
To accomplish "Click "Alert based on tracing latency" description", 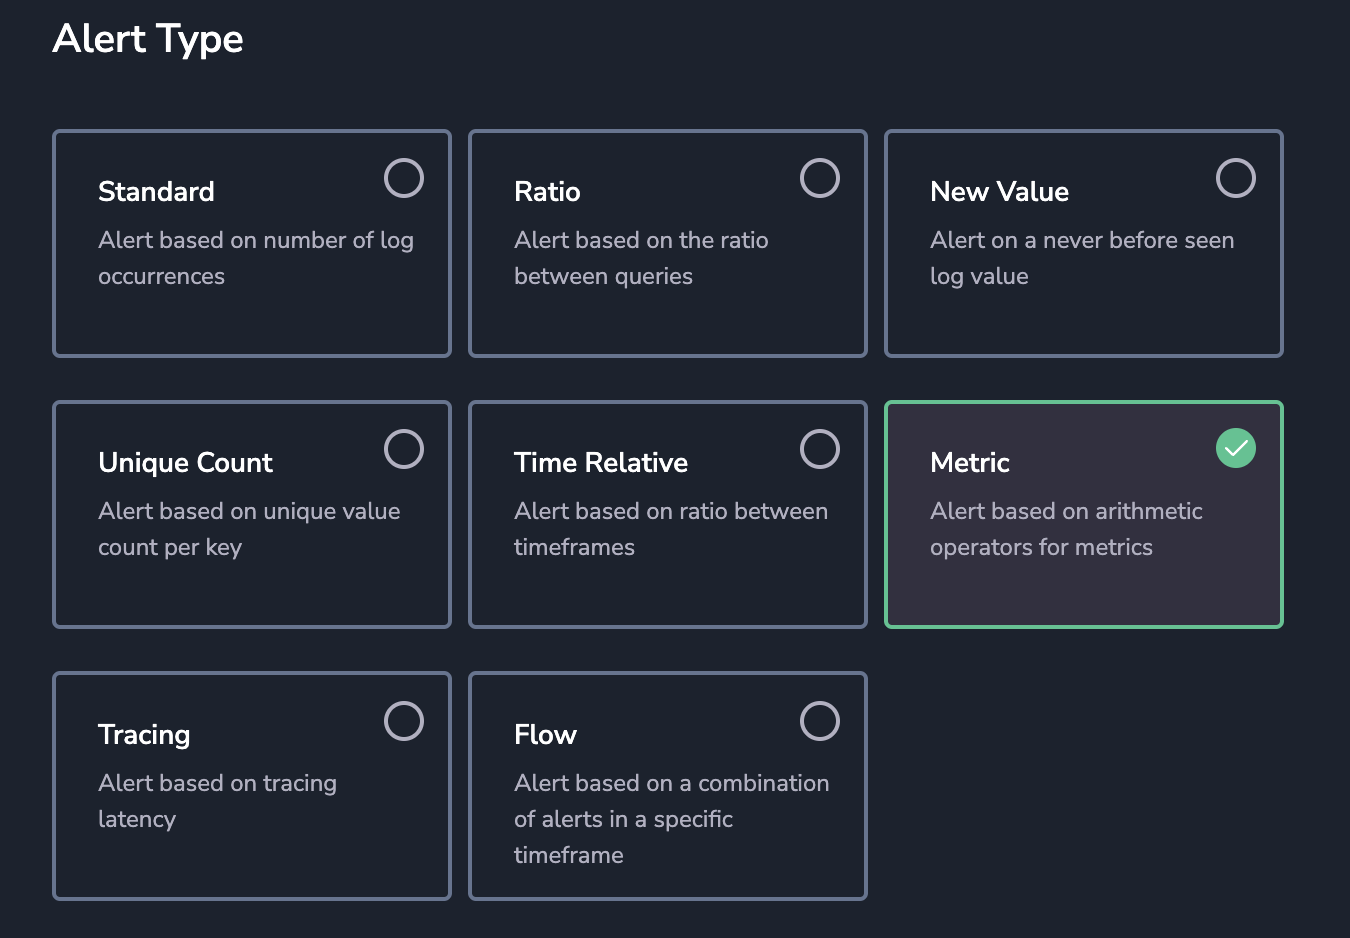I will [x=217, y=800].
